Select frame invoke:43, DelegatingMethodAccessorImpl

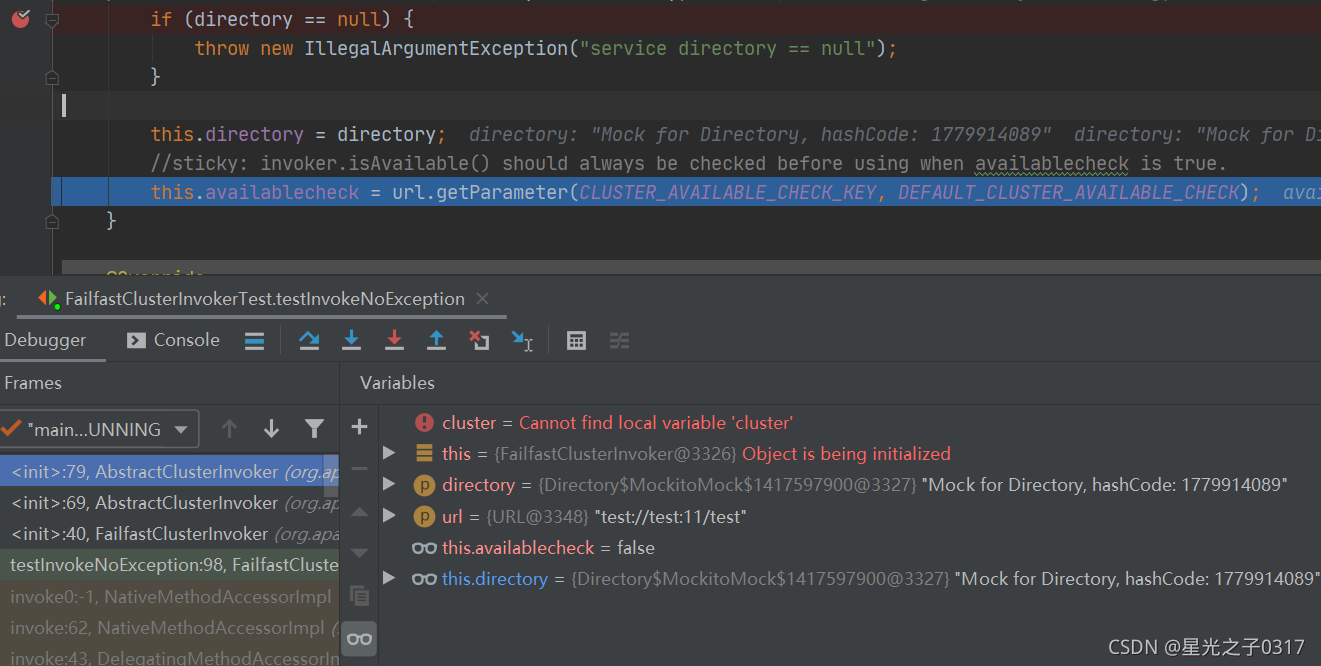(x=169, y=657)
